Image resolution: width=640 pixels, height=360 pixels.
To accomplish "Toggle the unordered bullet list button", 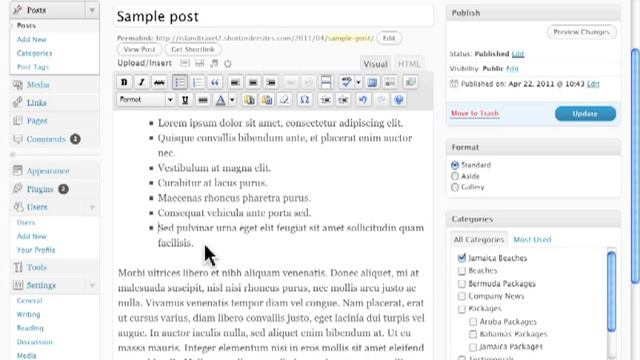I will coord(180,82).
